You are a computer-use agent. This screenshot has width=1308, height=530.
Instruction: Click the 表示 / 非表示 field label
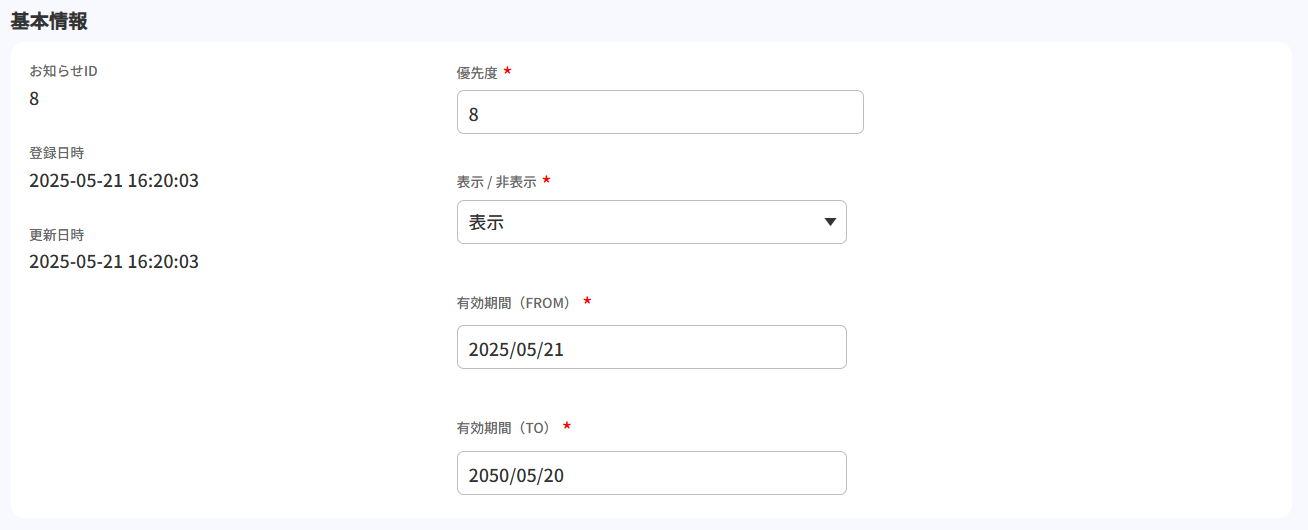[496, 183]
